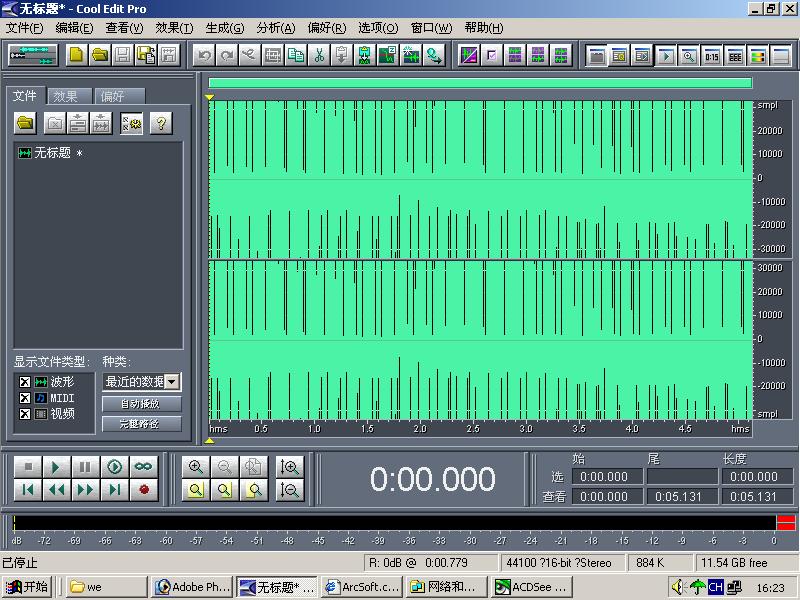Screen dimensions: 800x600
Task: Click the Stop button
Action: coord(28,467)
